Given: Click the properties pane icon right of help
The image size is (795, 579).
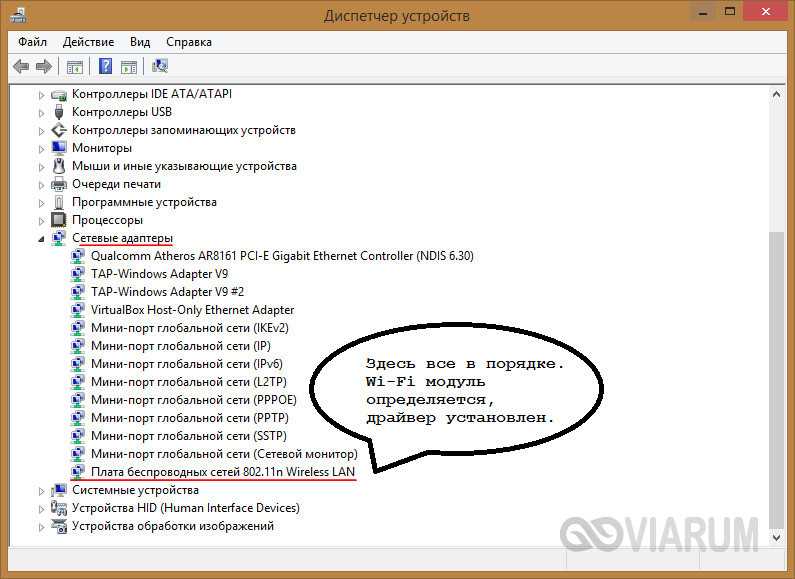Looking at the screenshot, I should click(x=129, y=66).
